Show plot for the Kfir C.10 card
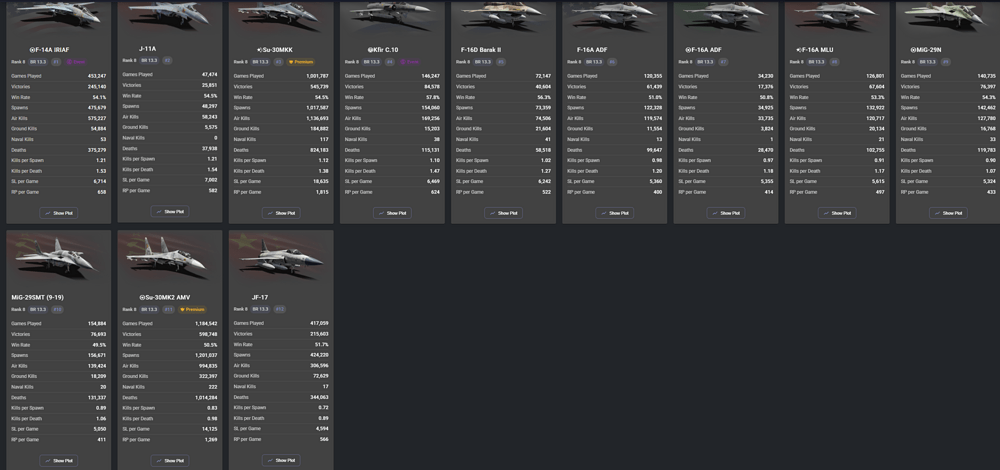The height and width of the screenshot is (470, 1000). tap(392, 213)
